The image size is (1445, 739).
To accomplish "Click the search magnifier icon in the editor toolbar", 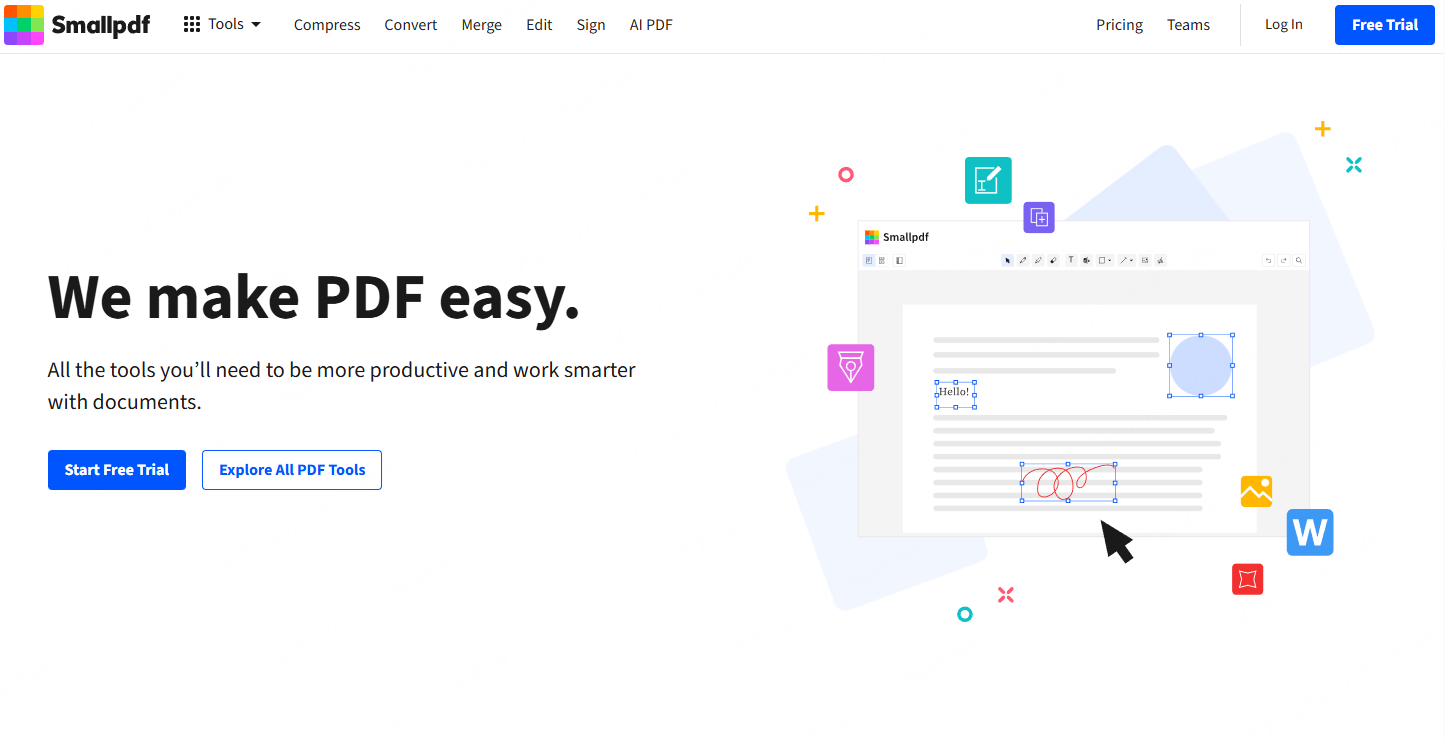I will [1299, 260].
